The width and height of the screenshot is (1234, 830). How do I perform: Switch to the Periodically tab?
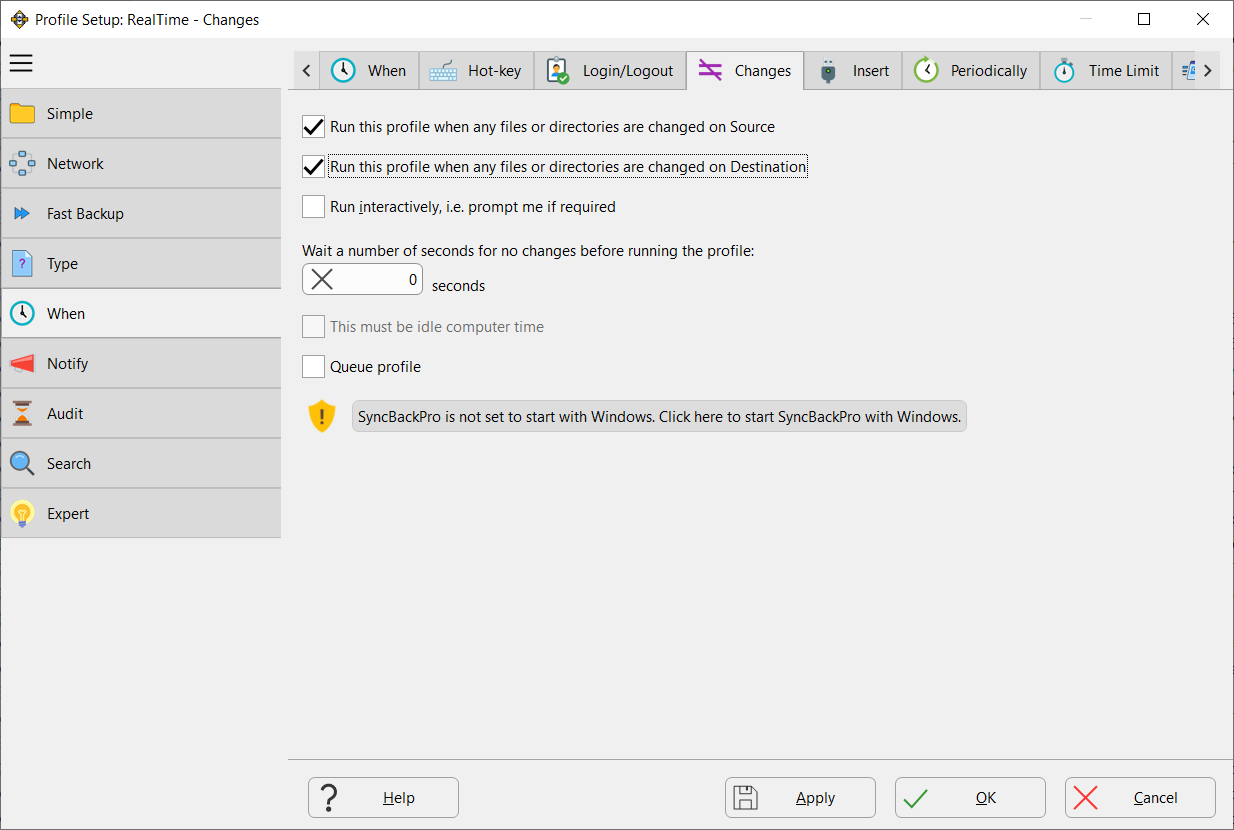point(971,71)
